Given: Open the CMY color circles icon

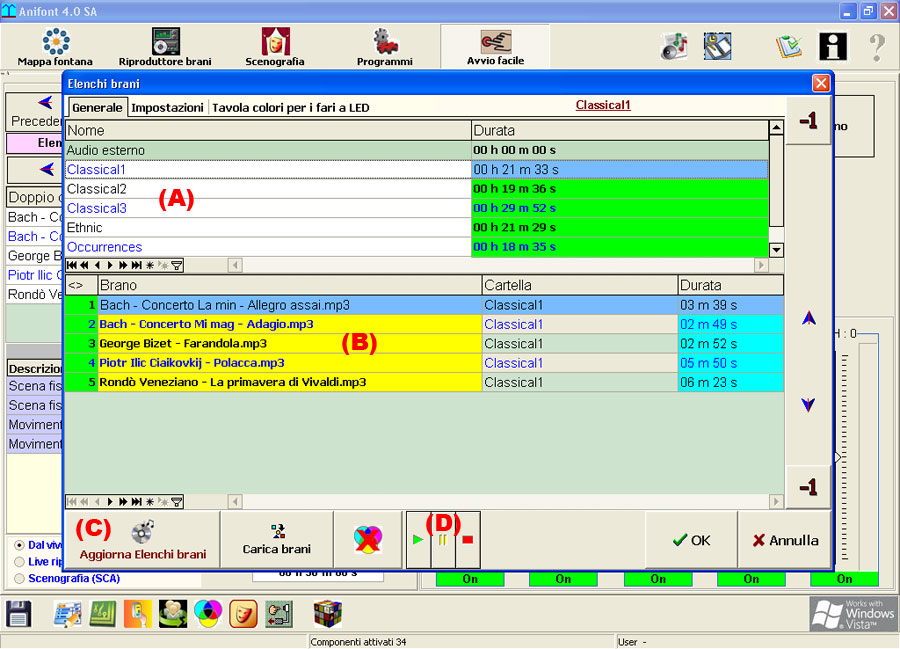Looking at the screenshot, I should coord(208,614).
